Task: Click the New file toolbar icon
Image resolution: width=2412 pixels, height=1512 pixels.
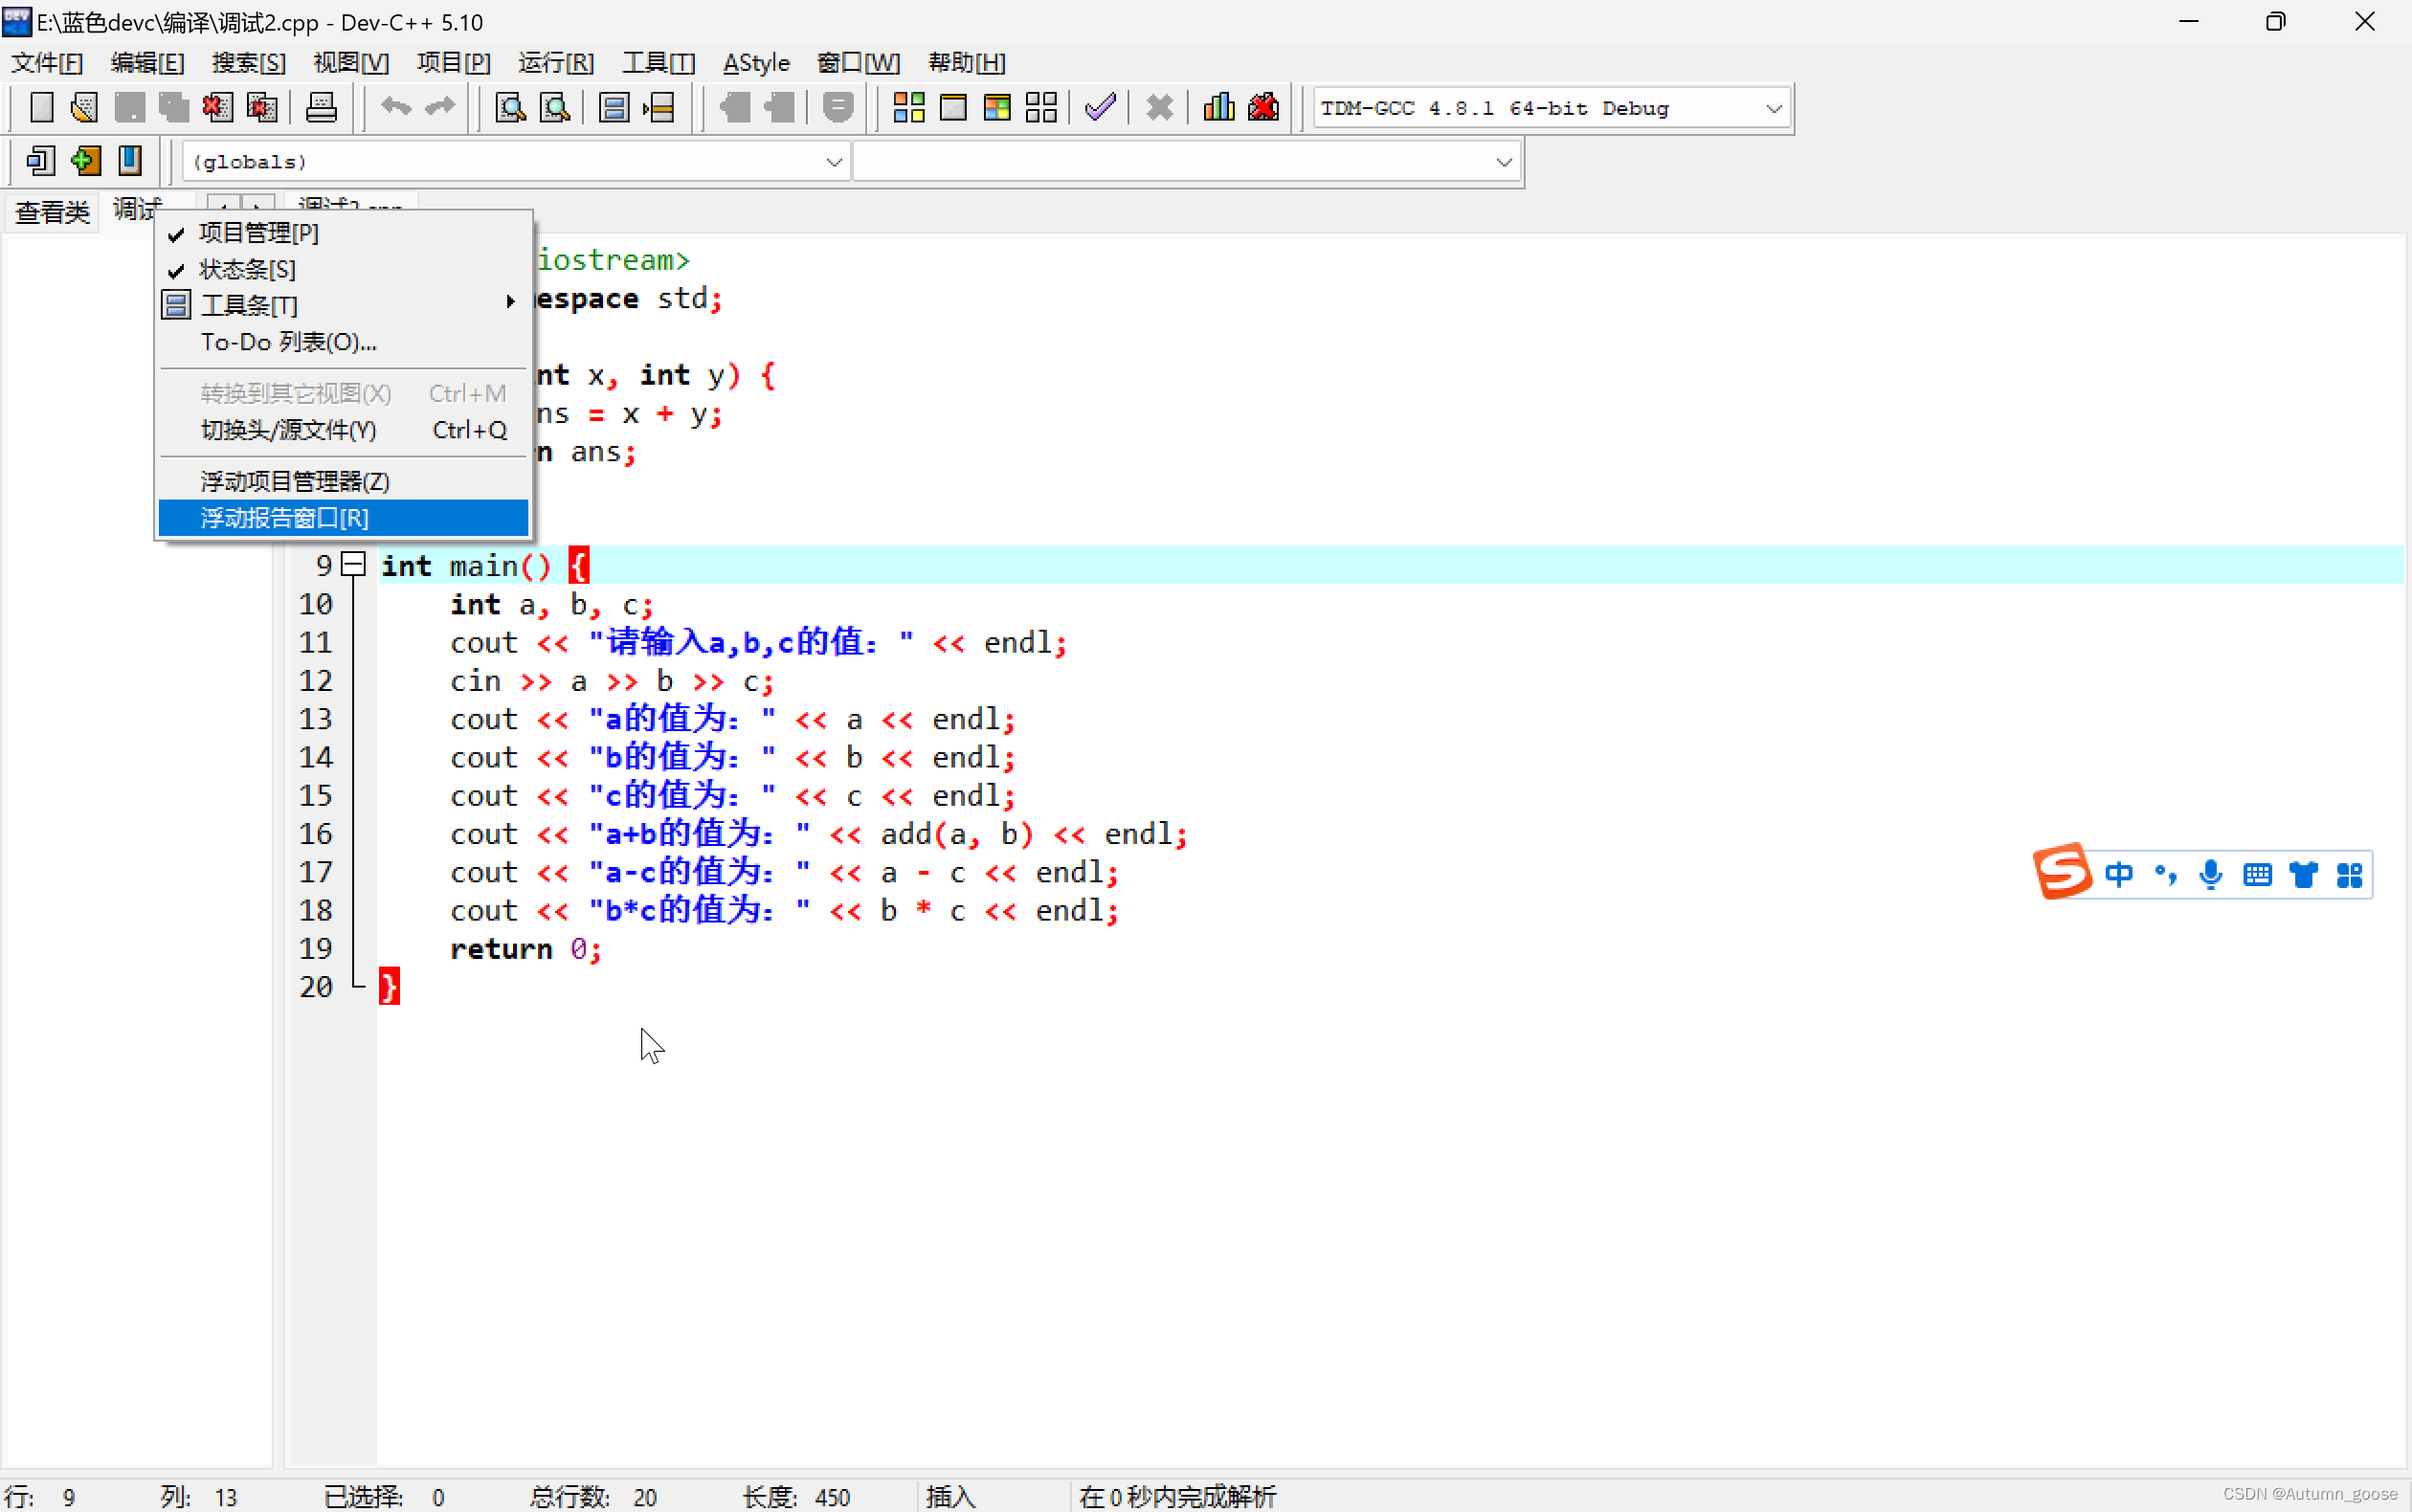Action: [x=41, y=107]
